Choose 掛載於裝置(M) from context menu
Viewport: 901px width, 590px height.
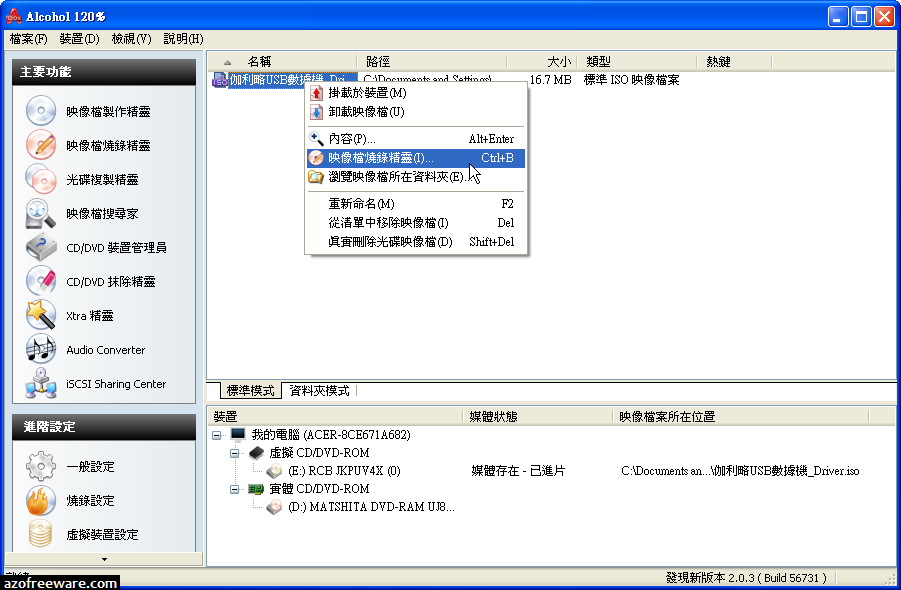coord(416,93)
